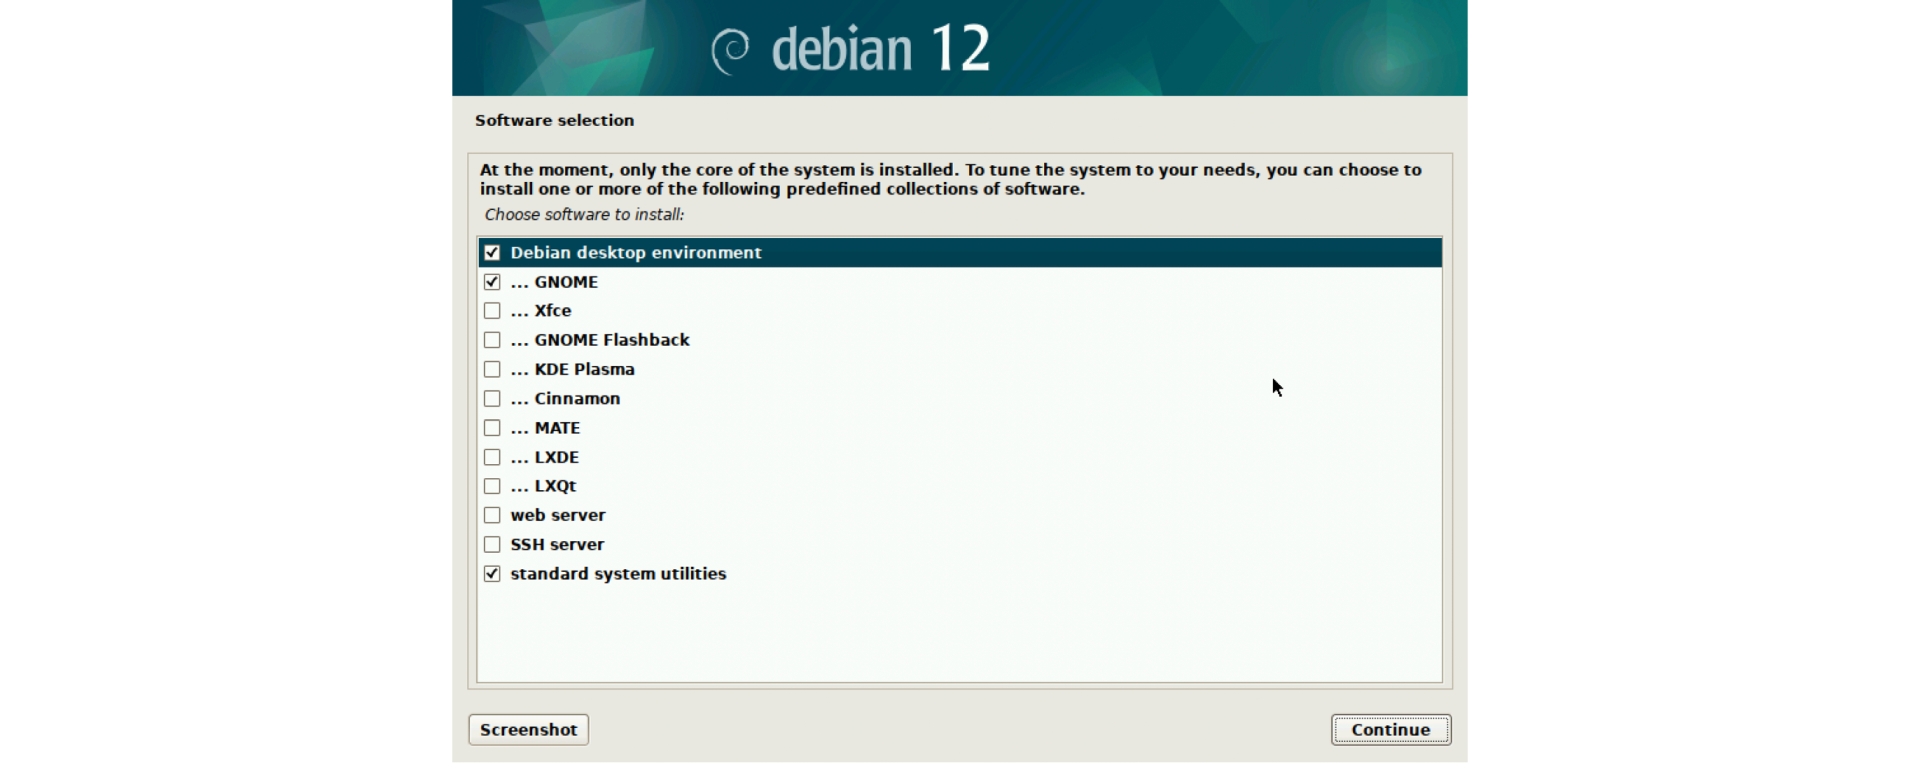Click the "debian 12" banner title text
Viewport: 1920px width, 770px height.
pyautogui.click(x=880, y=49)
